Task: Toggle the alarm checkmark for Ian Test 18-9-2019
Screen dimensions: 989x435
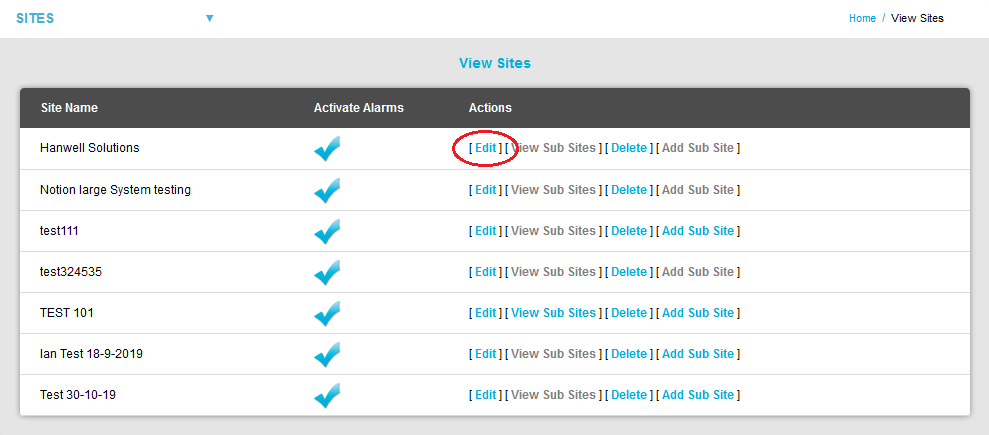Action: [x=327, y=354]
